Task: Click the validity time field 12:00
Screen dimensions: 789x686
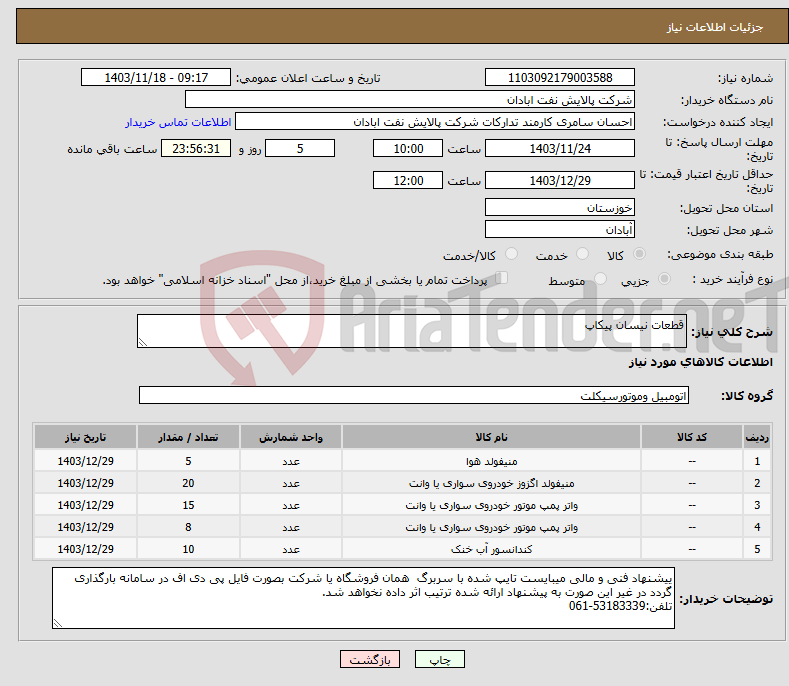Action: click(408, 180)
